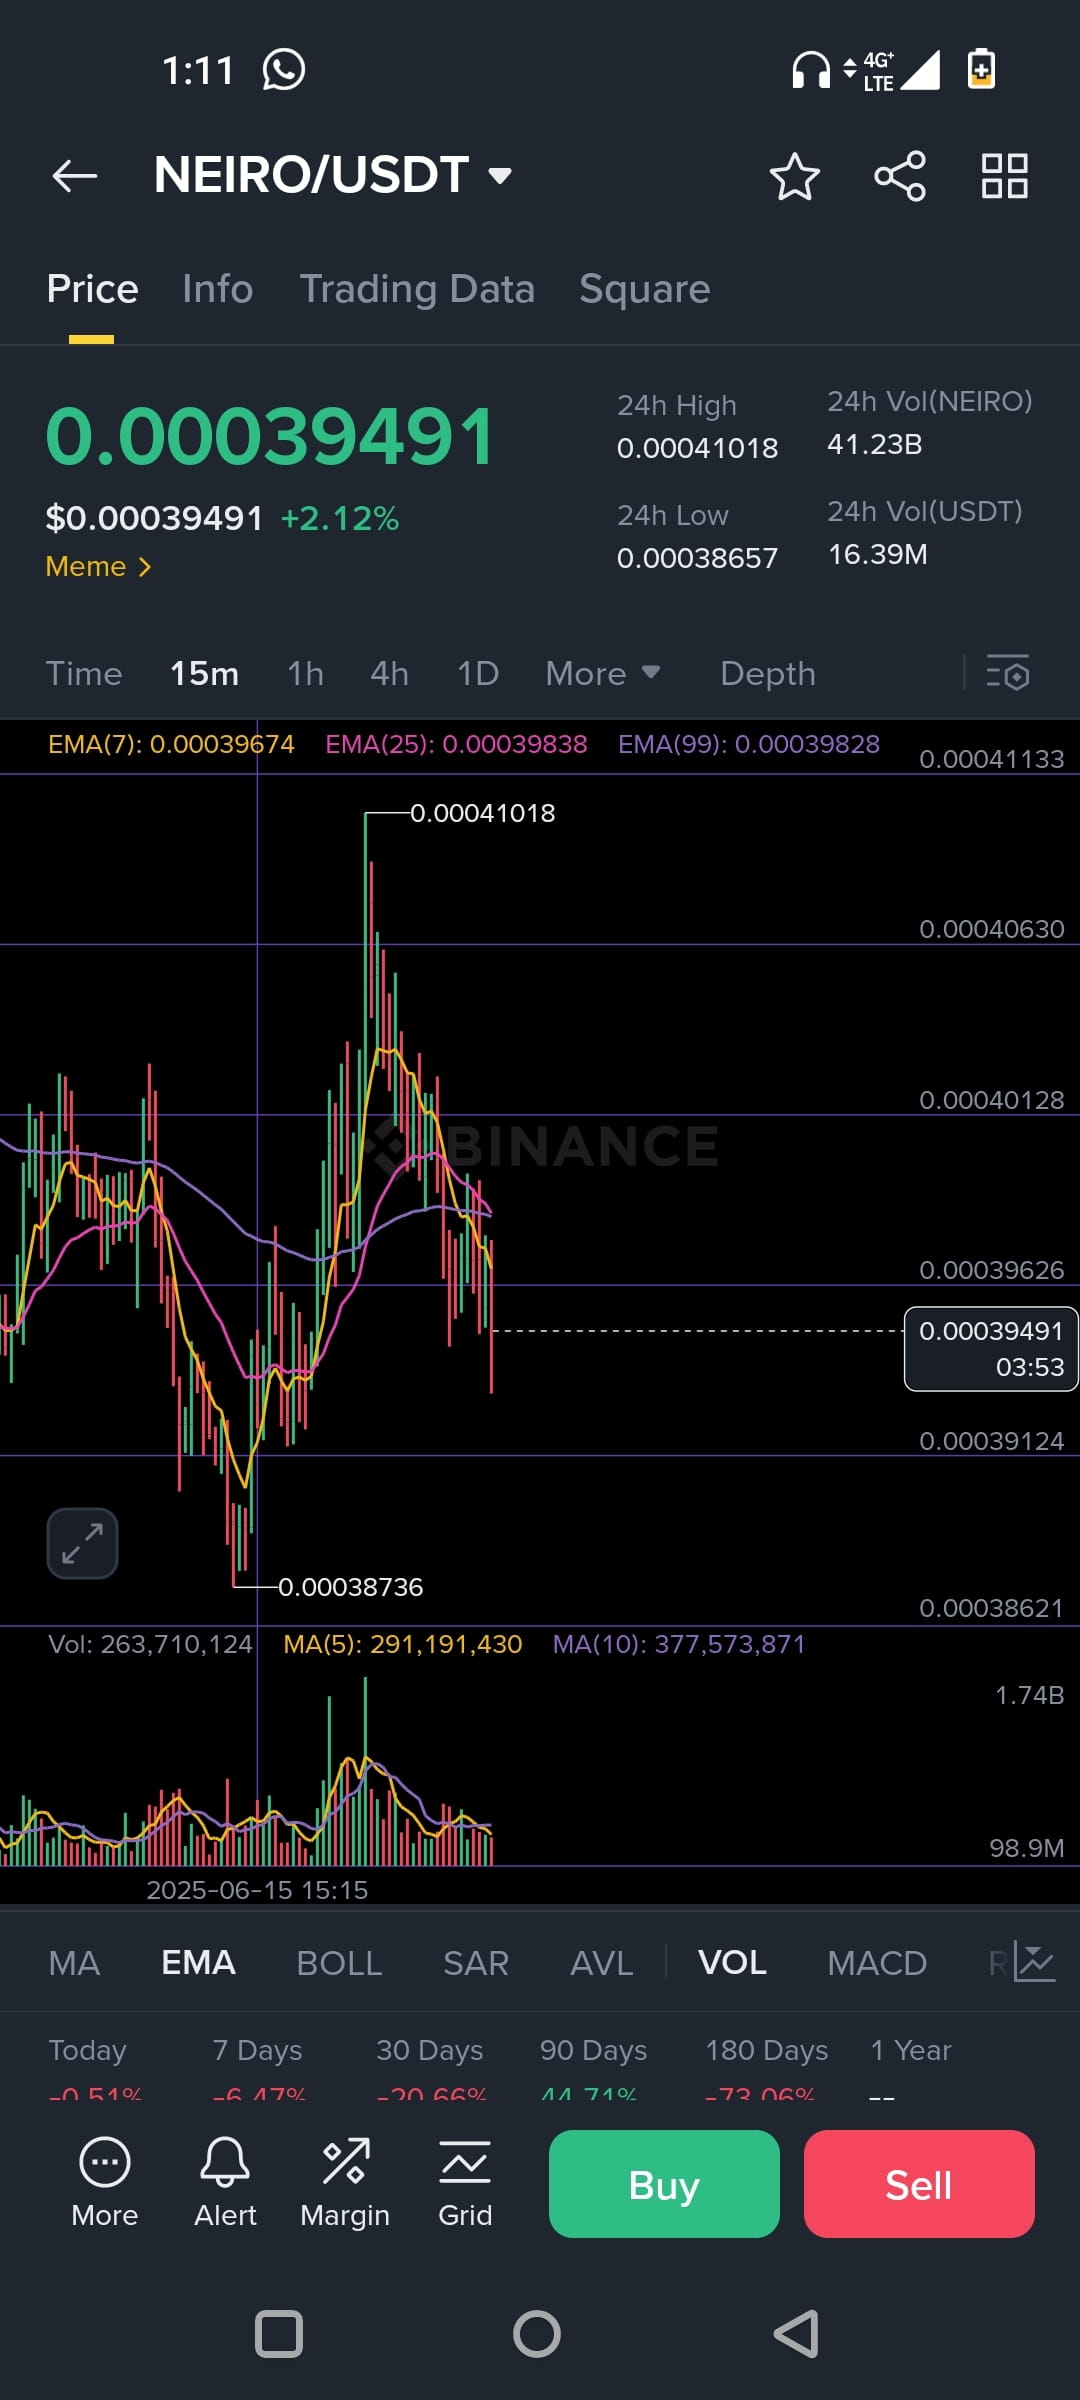Open the share icon
Image resolution: width=1080 pixels, height=2400 pixels.
(900, 176)
